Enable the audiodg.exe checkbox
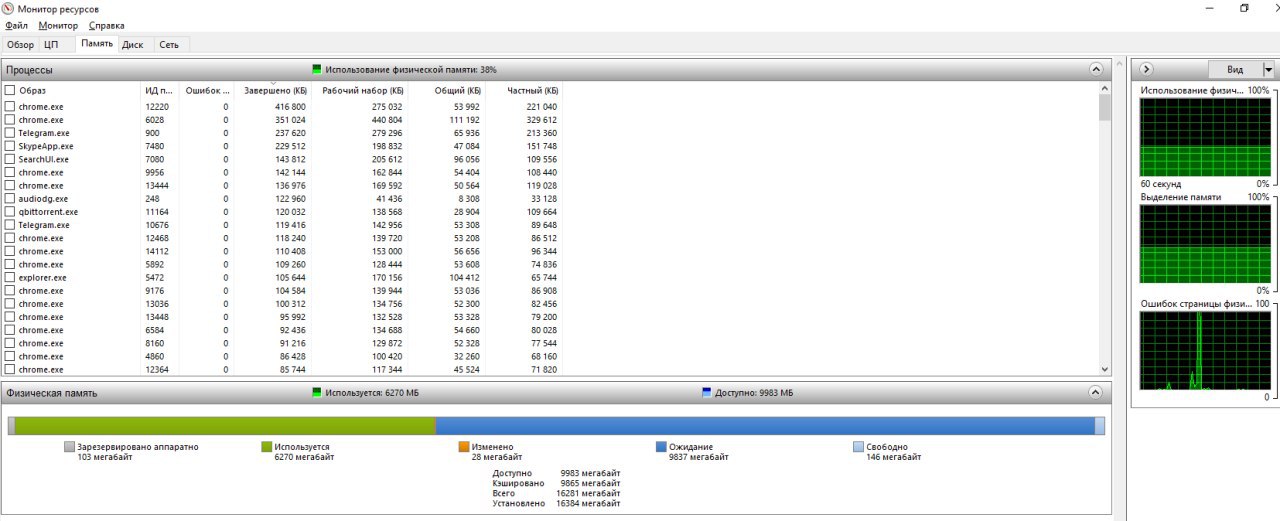This screenshot has width=1280, height=521. (x=10, y=198)
